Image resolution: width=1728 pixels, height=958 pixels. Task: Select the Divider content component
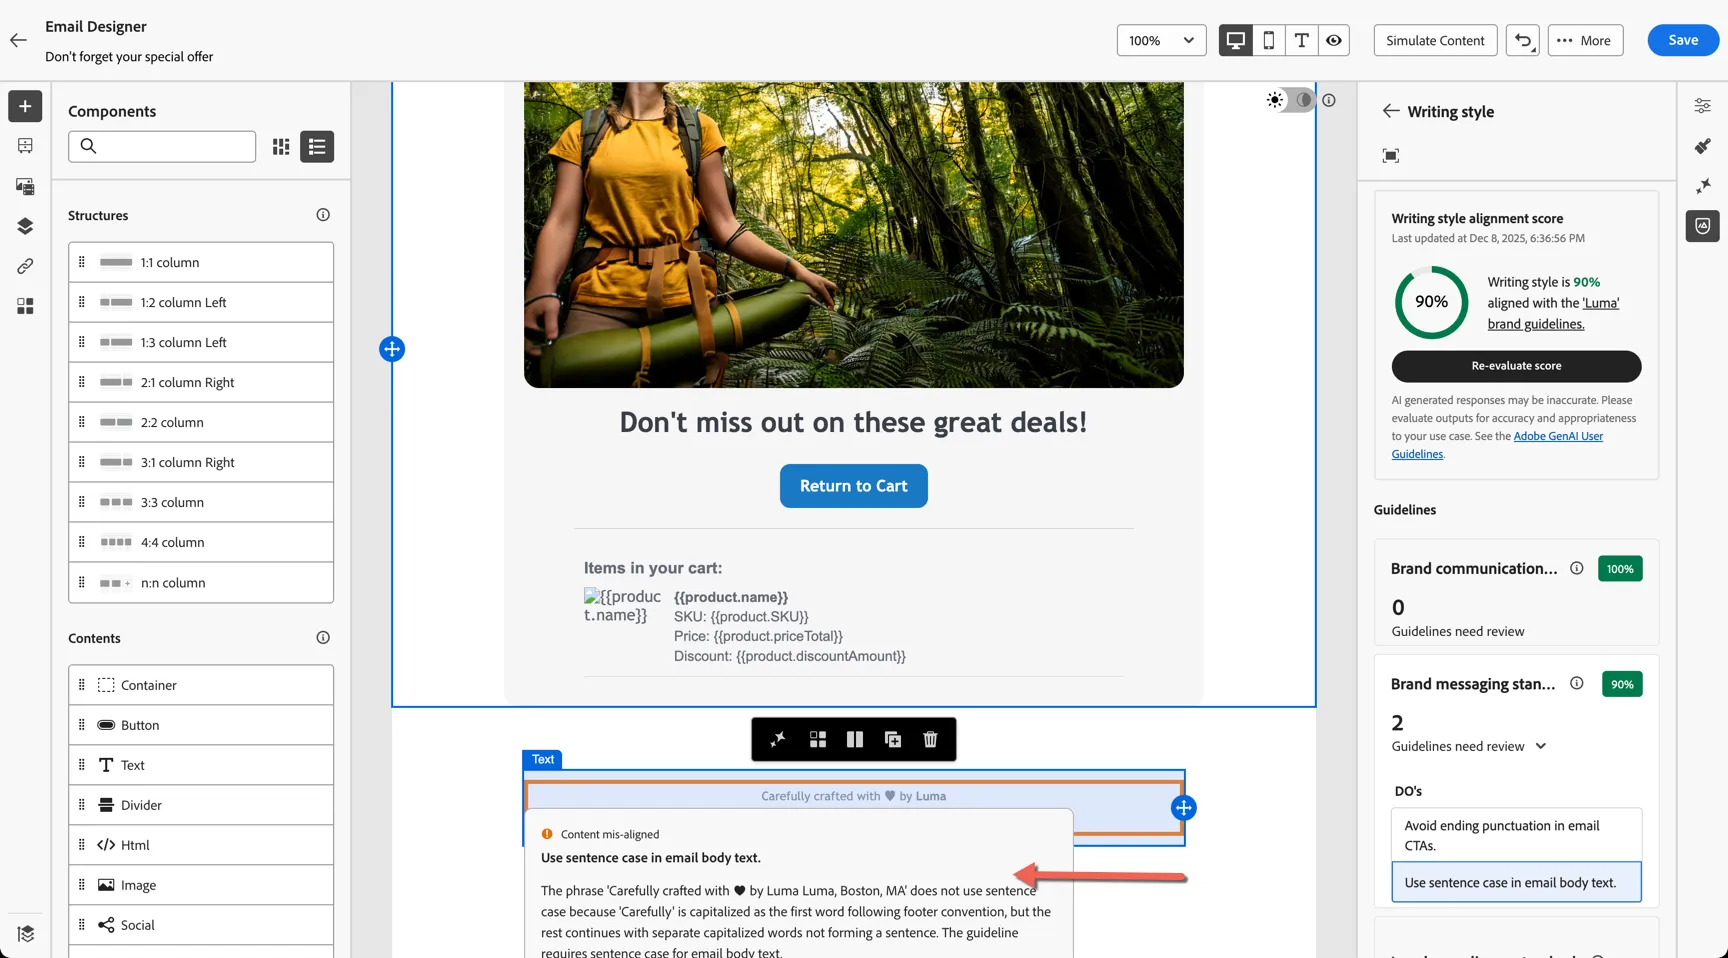pyautogui.click(x=201, y=805)
